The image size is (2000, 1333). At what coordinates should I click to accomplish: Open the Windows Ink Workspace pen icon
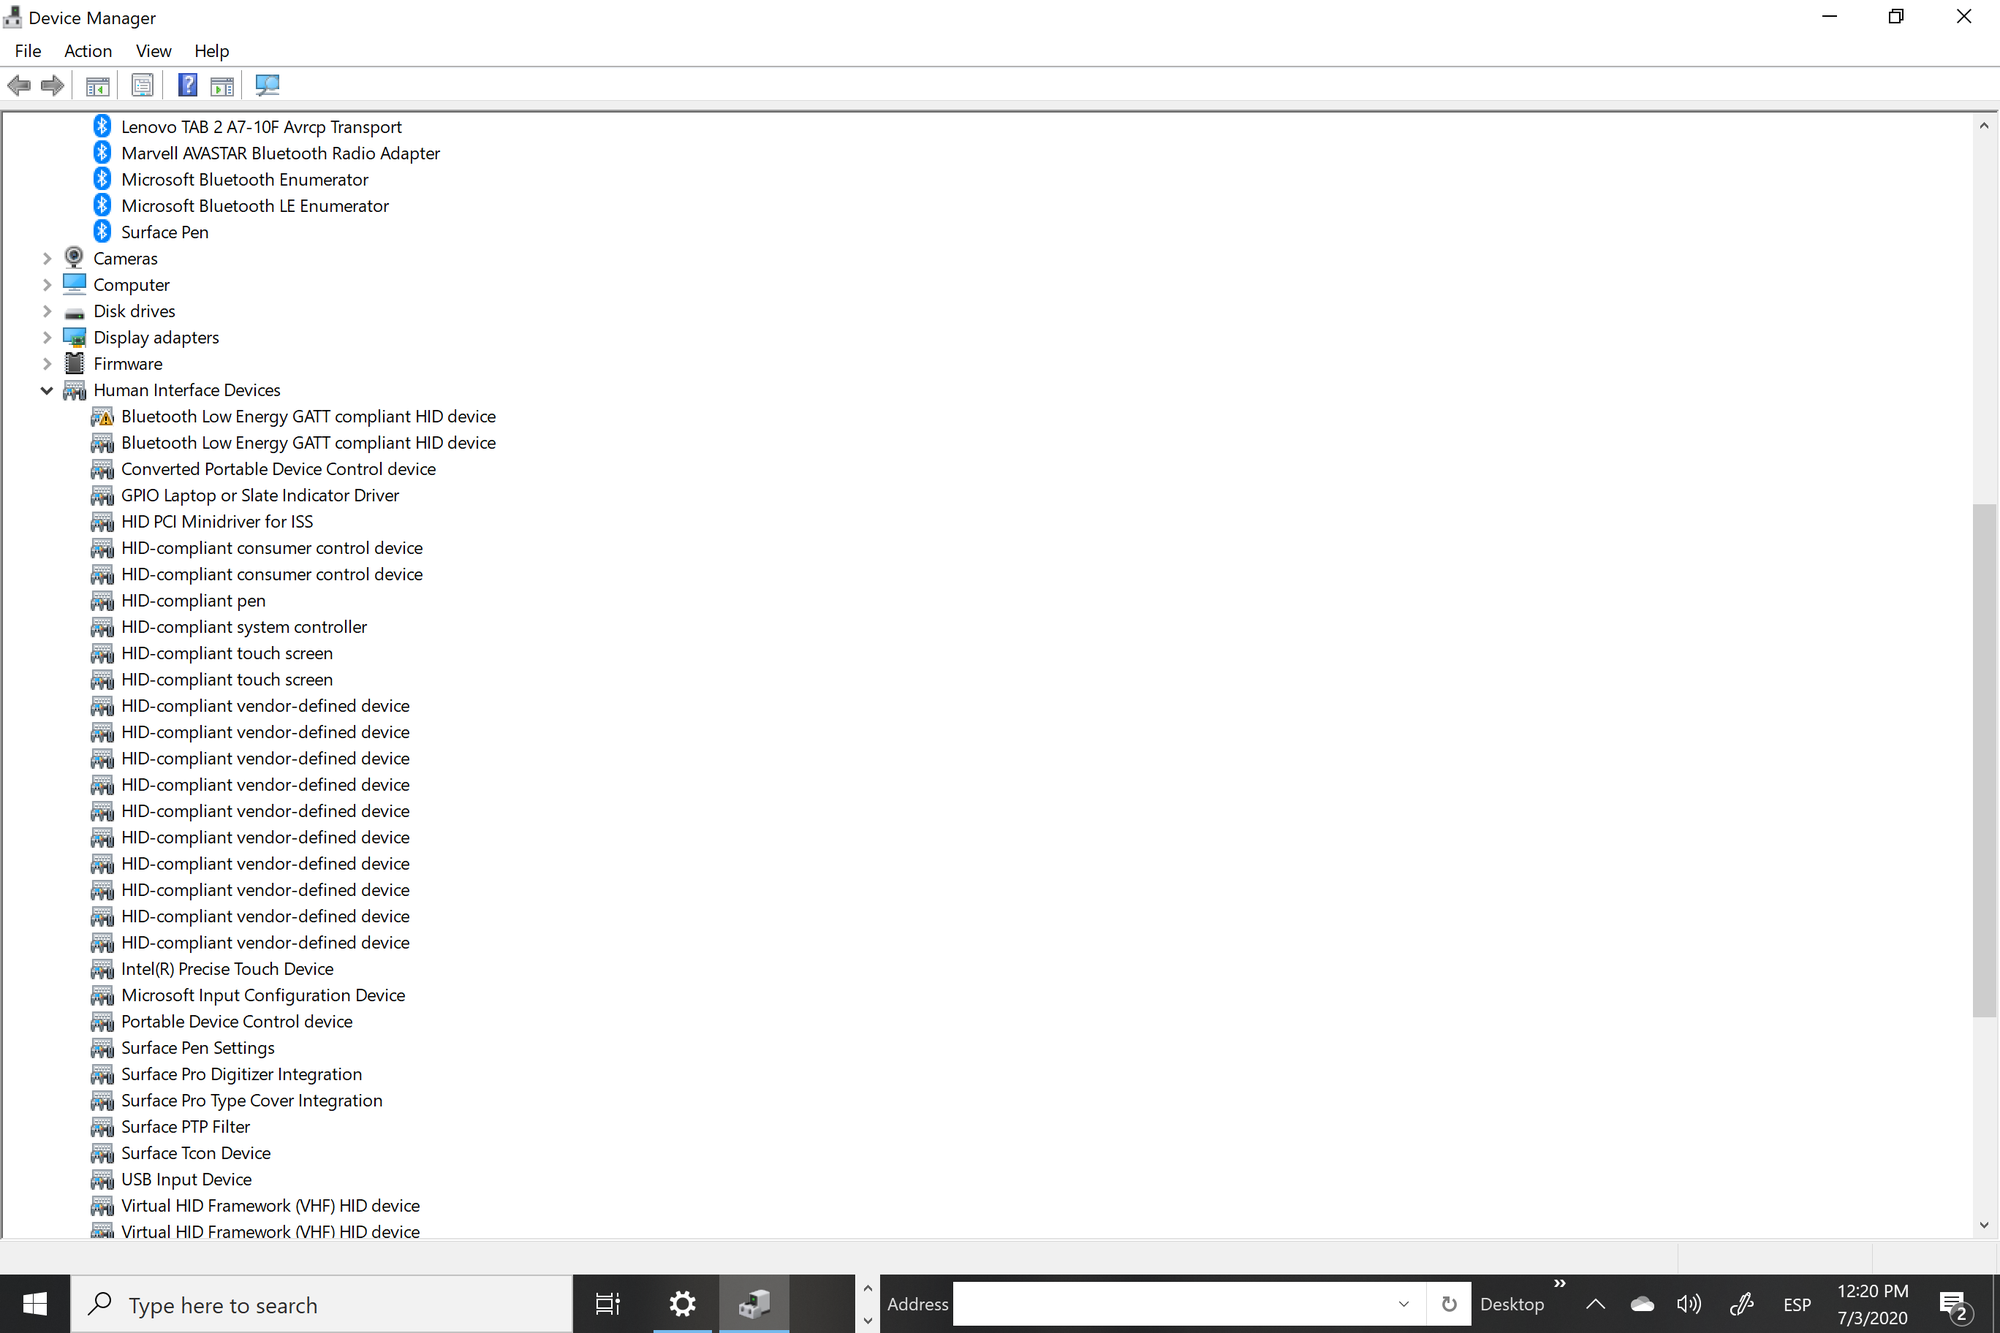(1742, 1304)
